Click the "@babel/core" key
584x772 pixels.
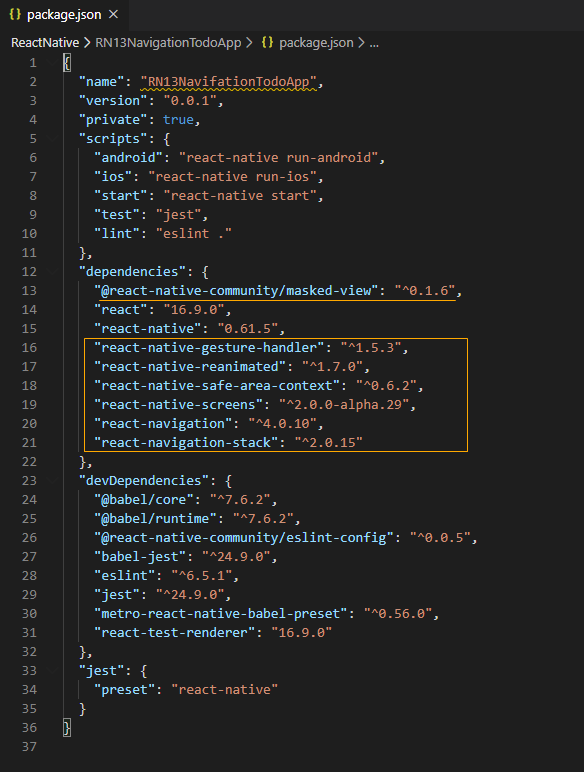(144, 500)
